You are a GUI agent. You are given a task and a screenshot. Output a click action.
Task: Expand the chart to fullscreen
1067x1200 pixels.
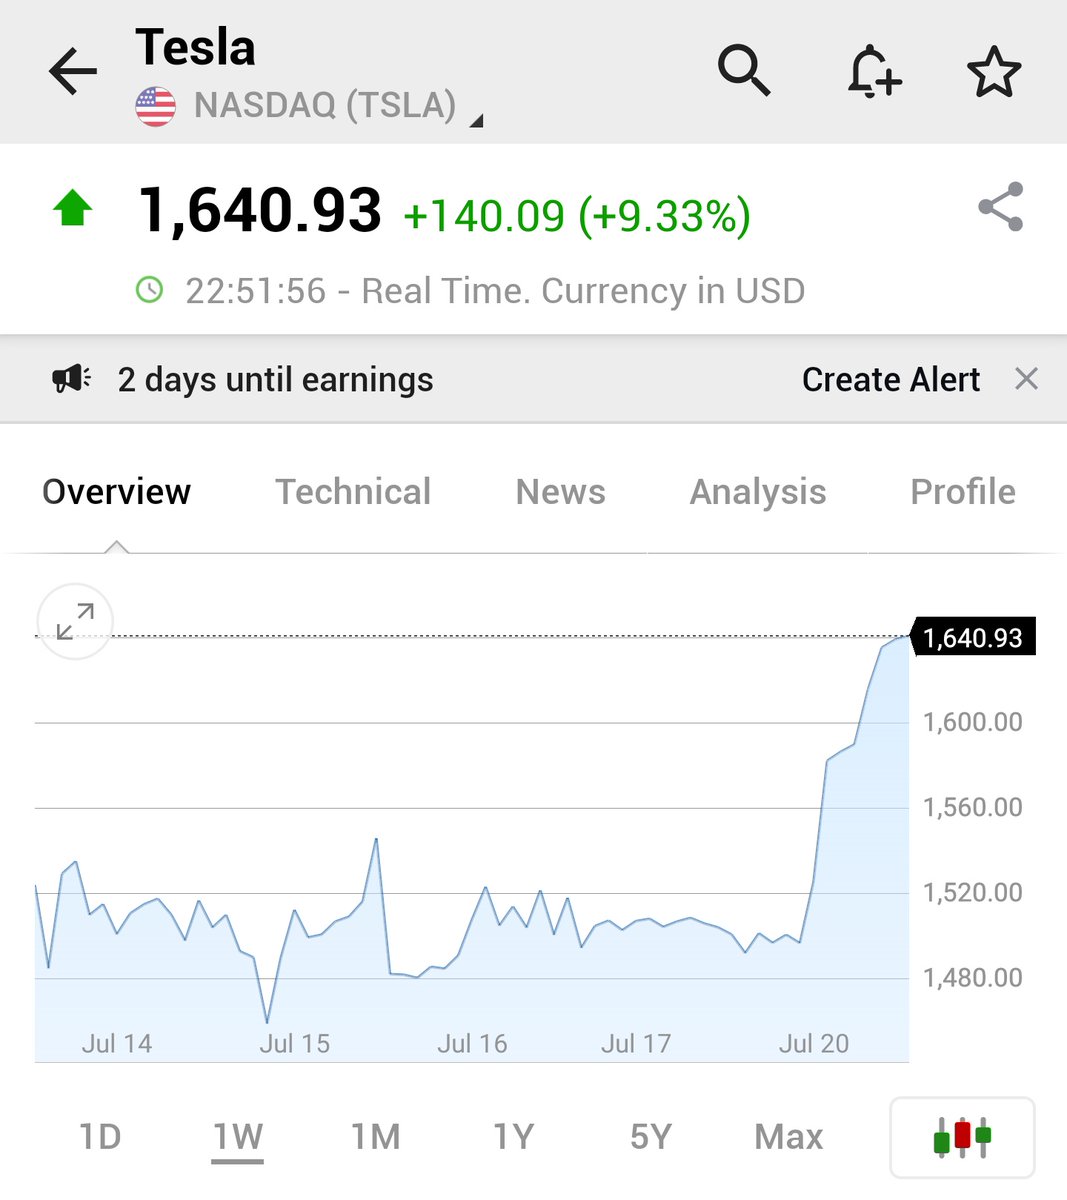(x=75, y=621)
